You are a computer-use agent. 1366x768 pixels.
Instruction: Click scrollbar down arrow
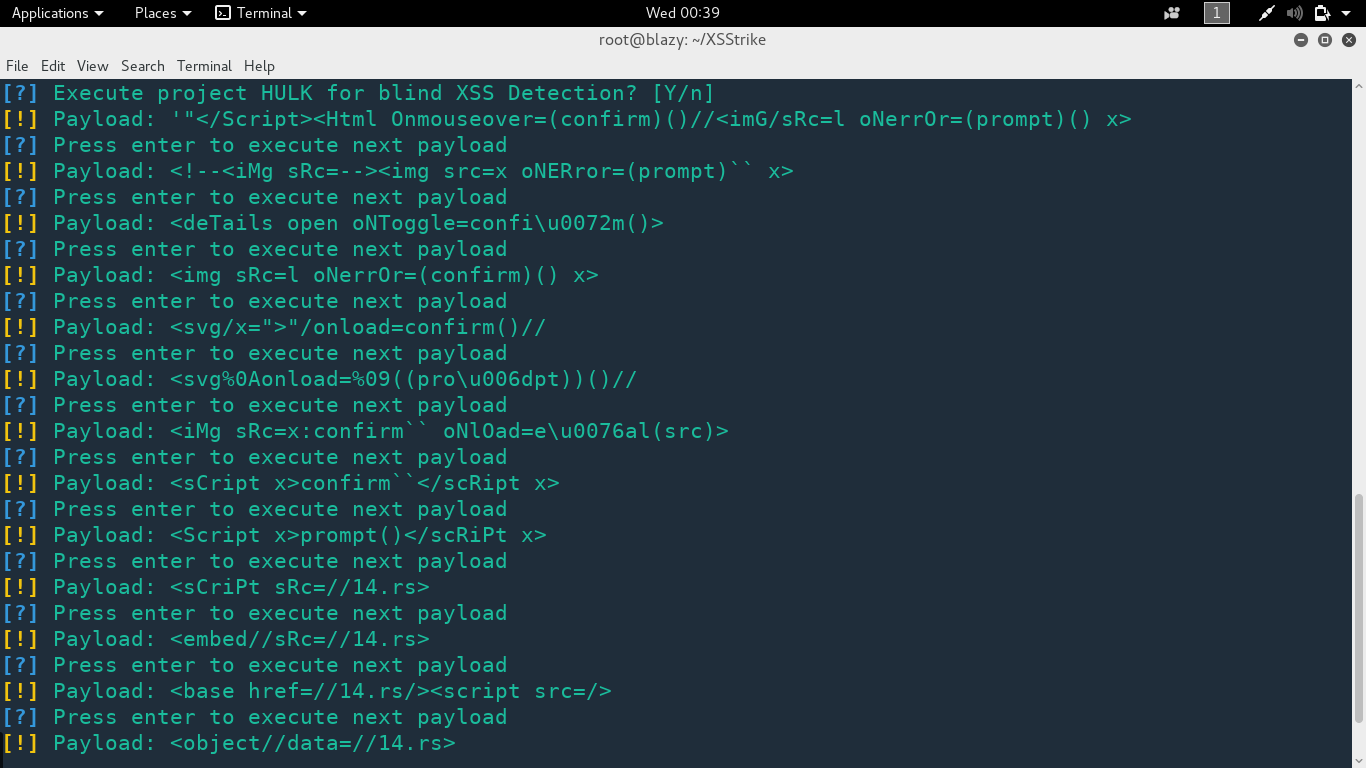click(1357, 760)
